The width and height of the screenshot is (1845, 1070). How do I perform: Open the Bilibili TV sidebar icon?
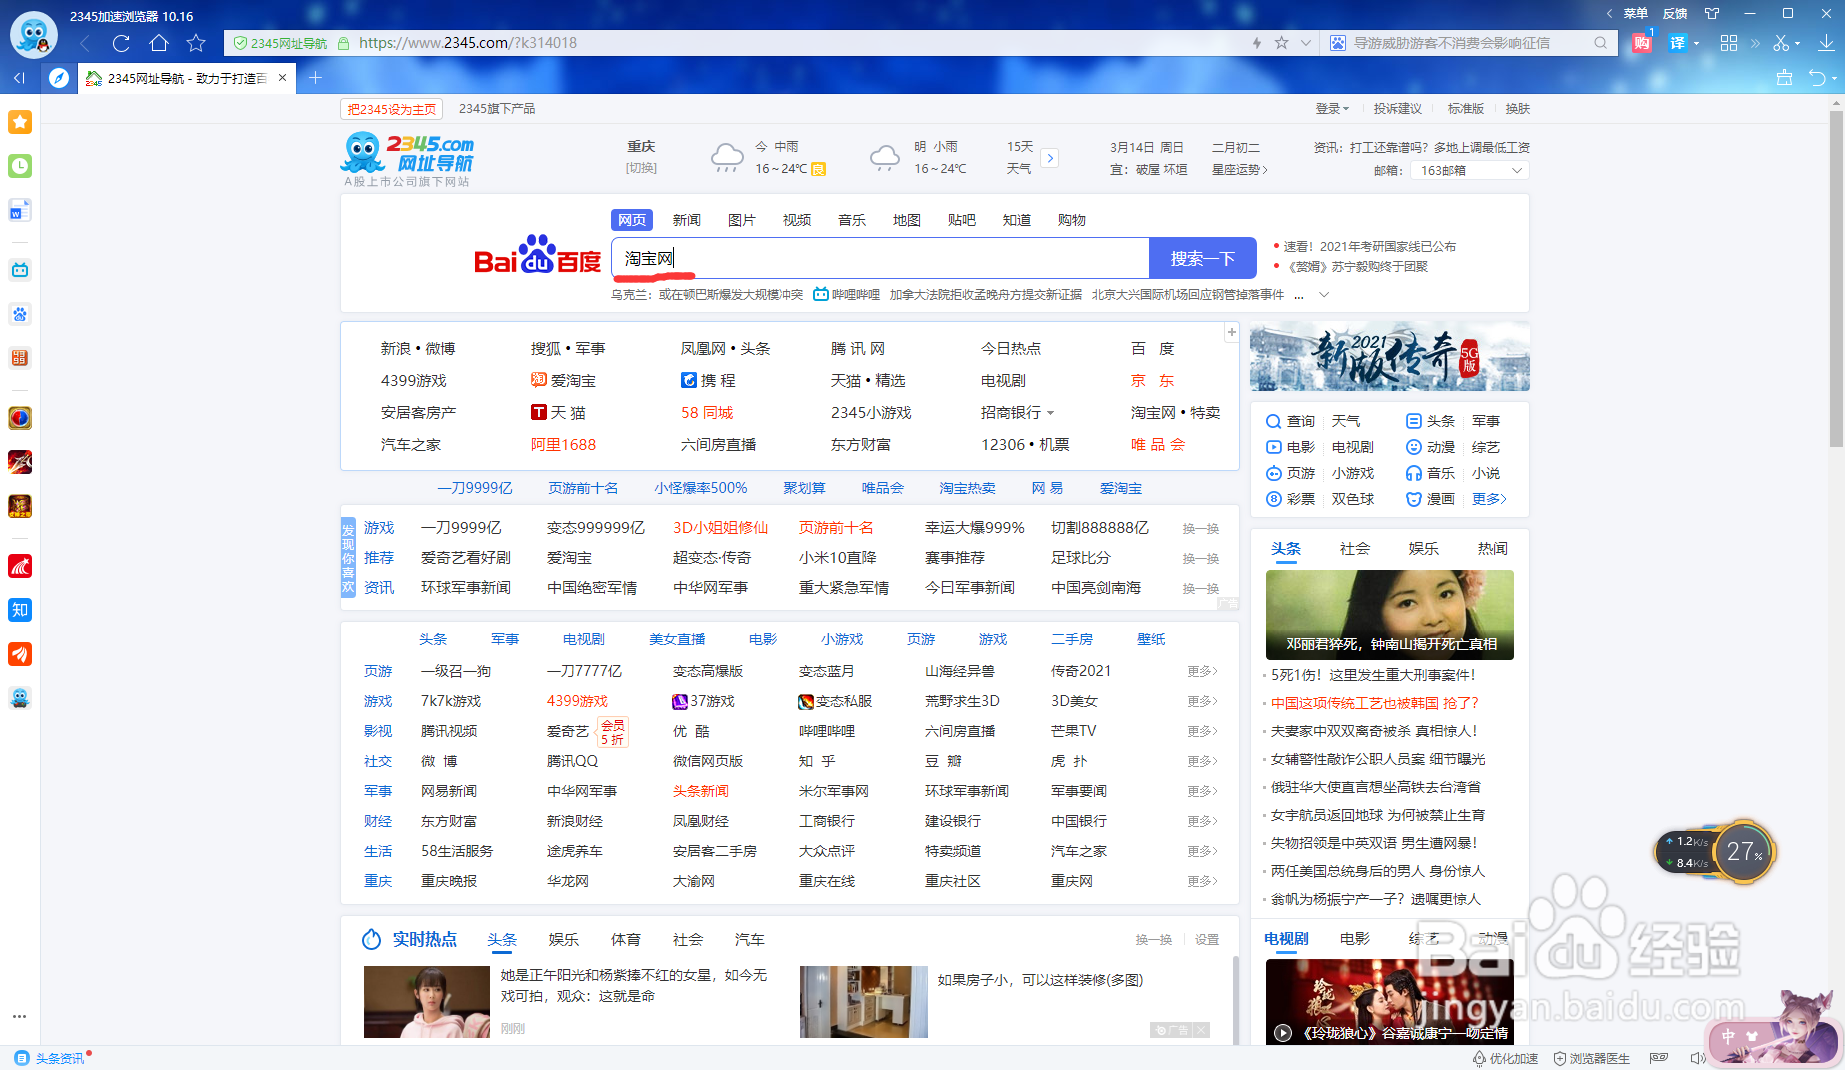coord(20,270)
